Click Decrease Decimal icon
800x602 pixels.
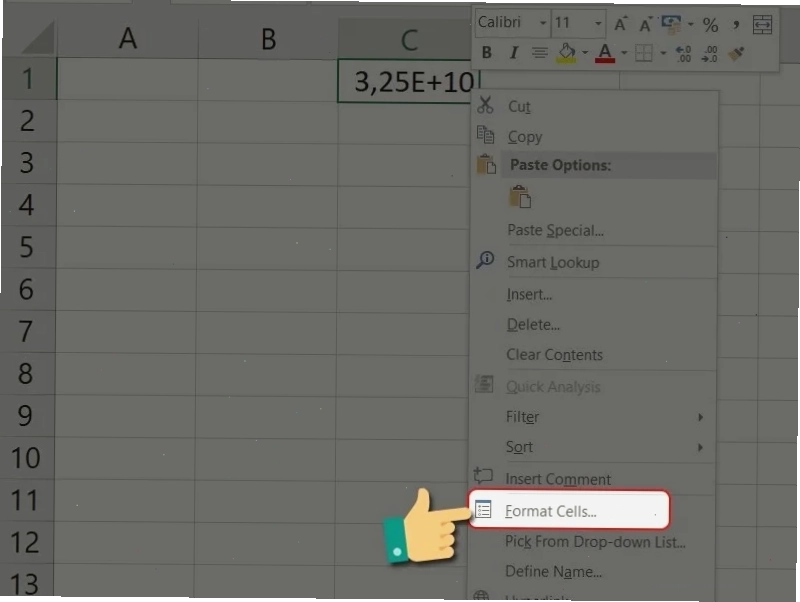[710, 54]
